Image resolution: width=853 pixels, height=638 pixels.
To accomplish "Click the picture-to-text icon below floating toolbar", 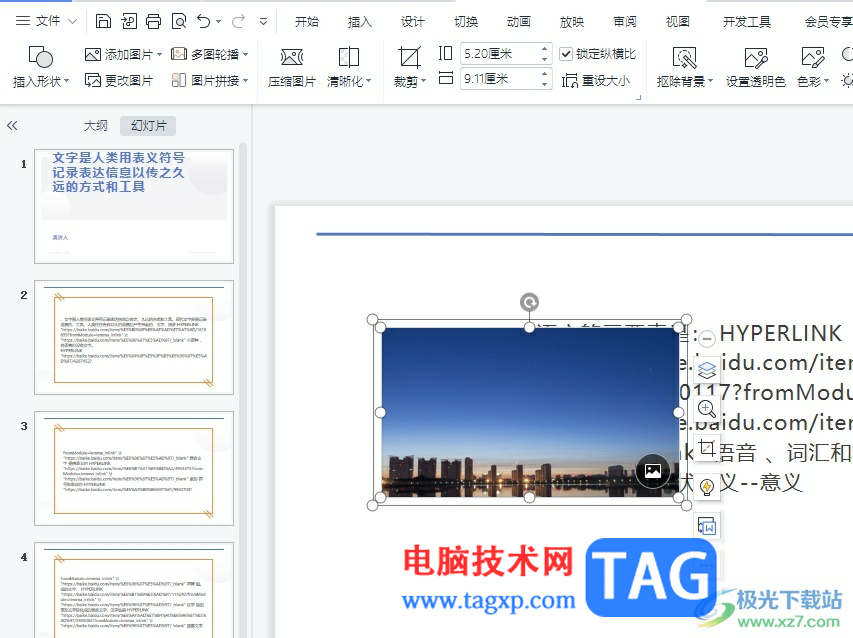I will [707, 526].
